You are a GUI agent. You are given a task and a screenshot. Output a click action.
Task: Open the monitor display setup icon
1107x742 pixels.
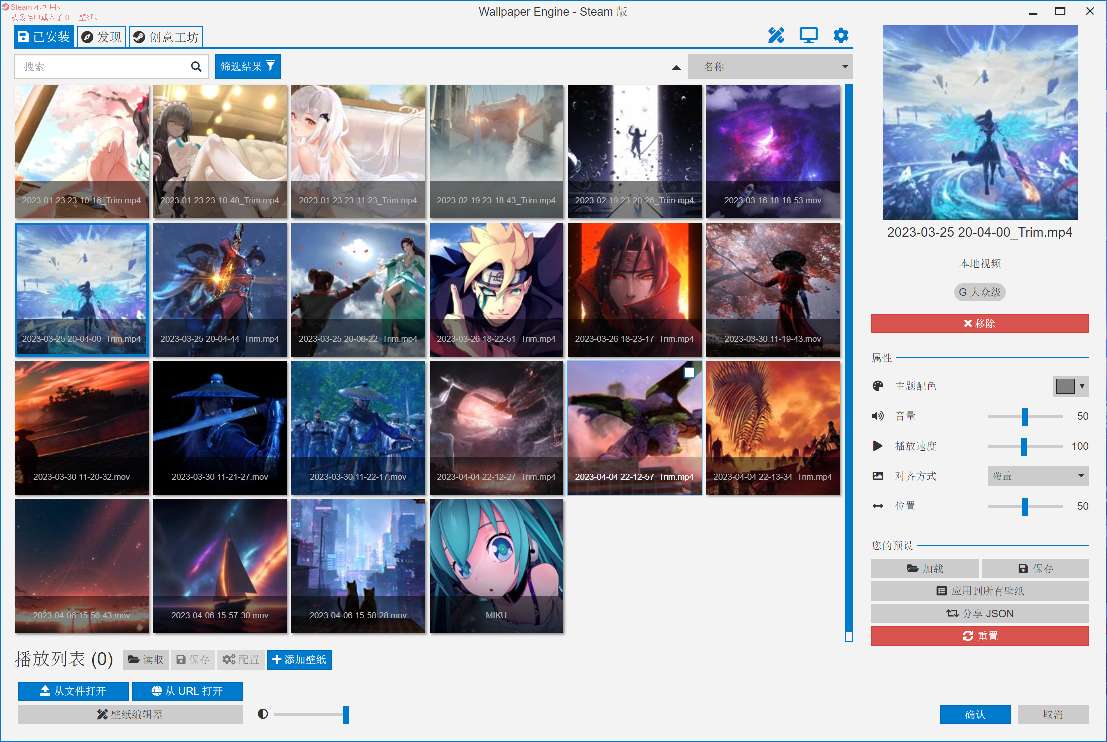[808, 35]
